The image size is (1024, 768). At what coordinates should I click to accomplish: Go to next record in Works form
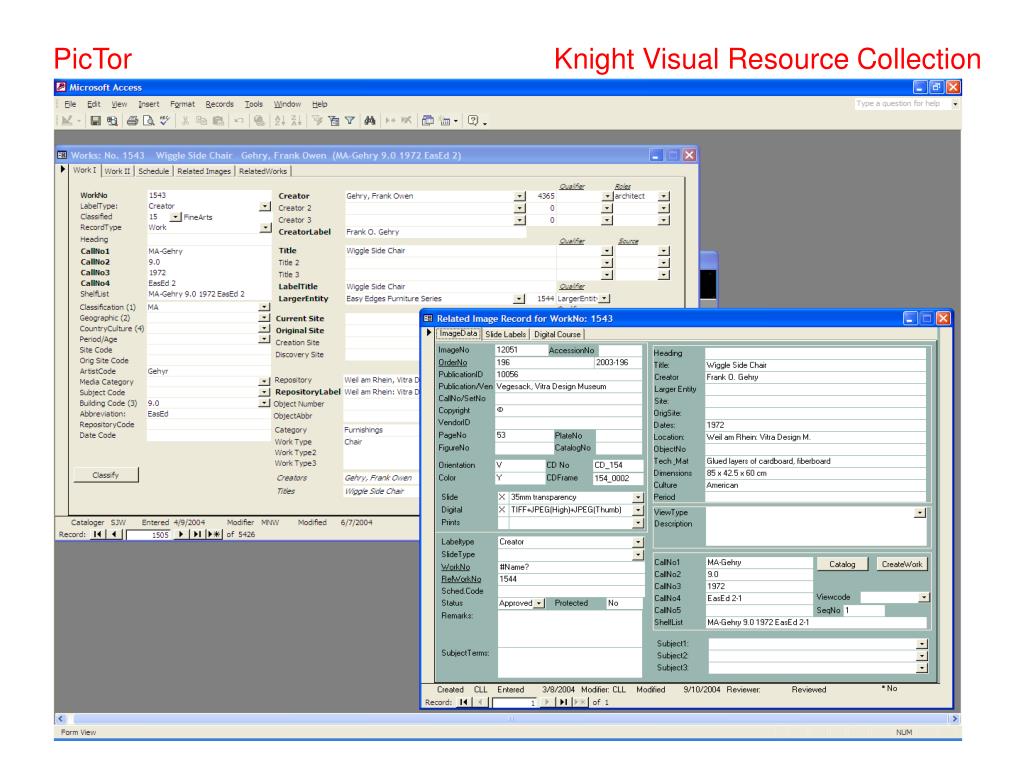coord(181,534)
